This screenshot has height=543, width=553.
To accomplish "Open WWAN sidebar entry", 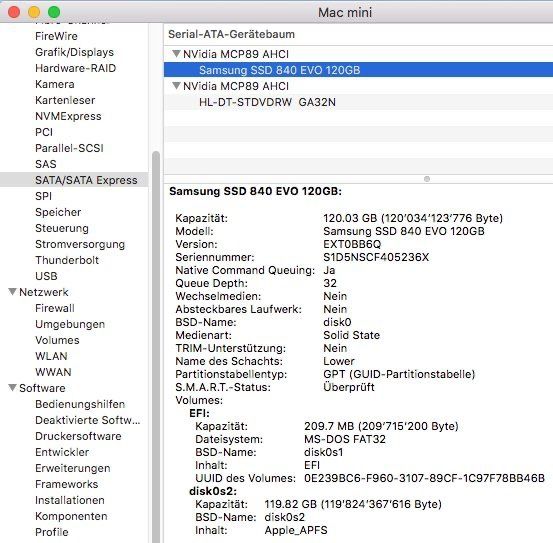I will (53, 372).
